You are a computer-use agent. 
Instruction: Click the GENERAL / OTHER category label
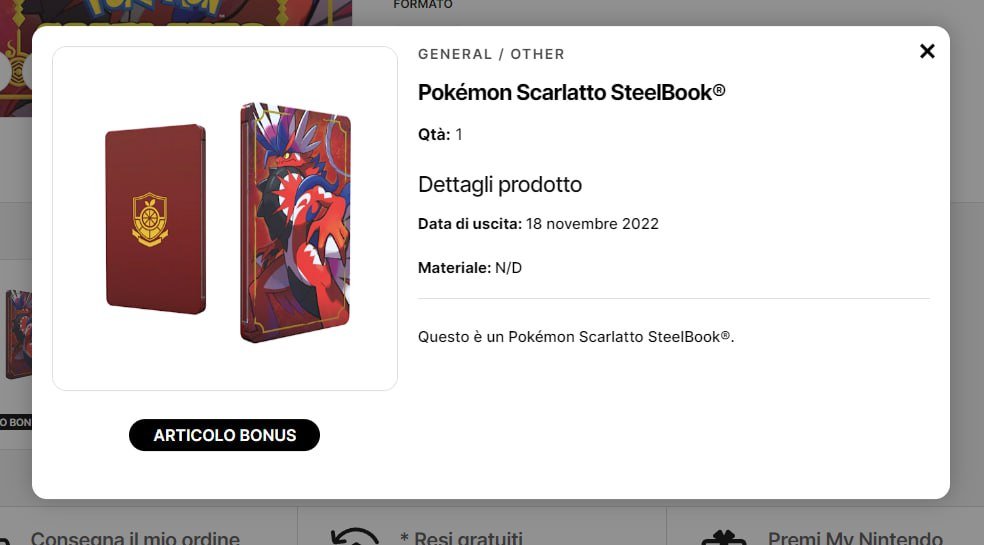[491, 54]
